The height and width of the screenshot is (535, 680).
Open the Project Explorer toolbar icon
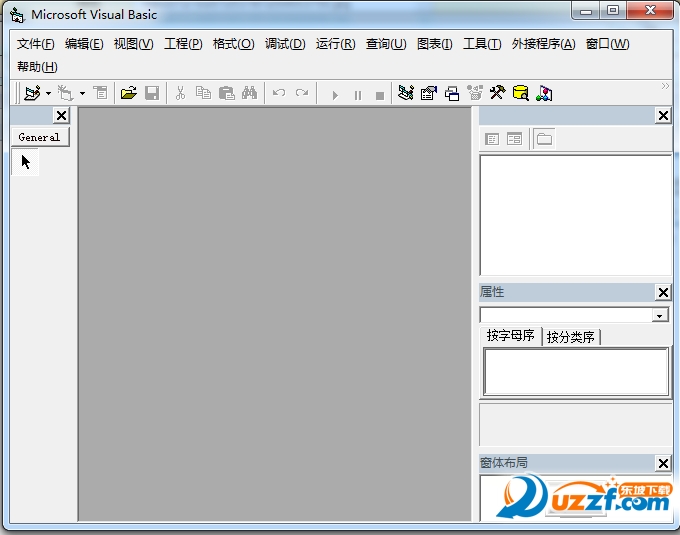405,93
